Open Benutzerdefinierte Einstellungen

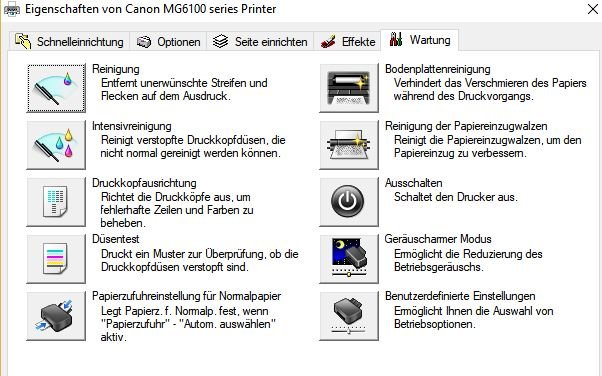[x=349, y=316]
